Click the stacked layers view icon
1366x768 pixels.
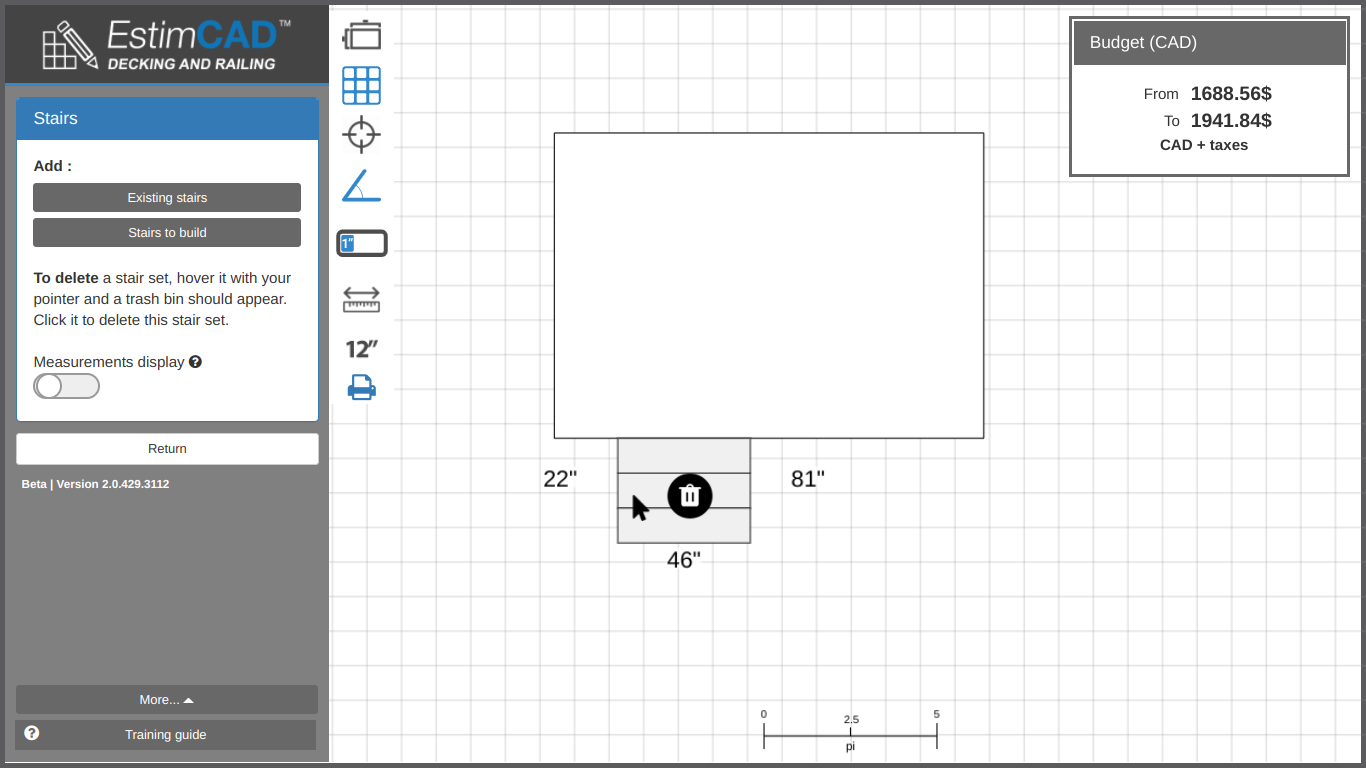(362, 35)
